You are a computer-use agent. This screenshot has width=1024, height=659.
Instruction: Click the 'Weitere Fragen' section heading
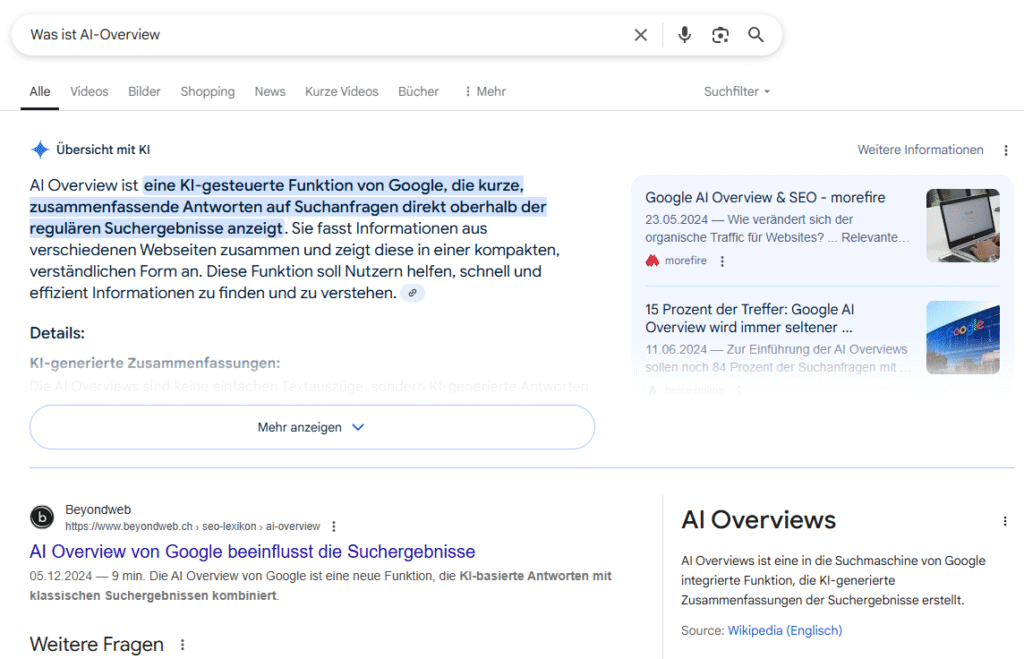pyautogui.click(x=97, y=645)
